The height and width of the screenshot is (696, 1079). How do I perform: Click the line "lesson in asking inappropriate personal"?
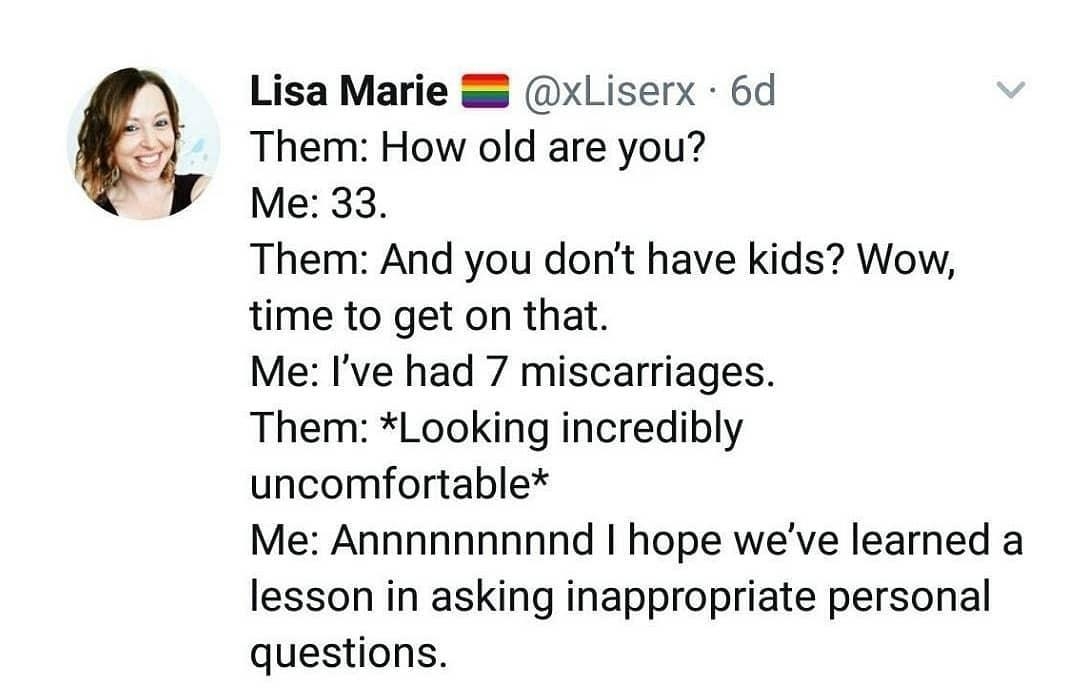[619, 597]
